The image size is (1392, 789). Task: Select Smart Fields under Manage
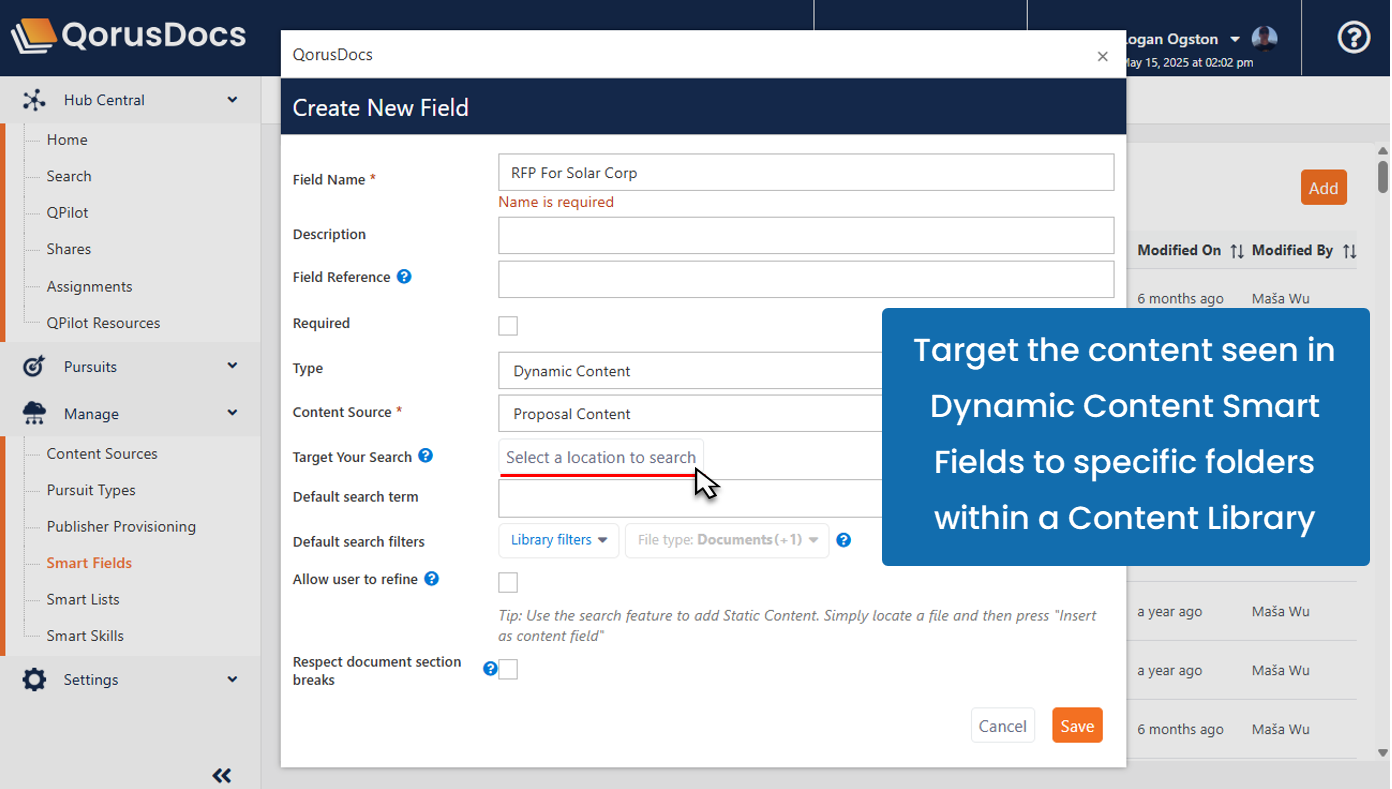[89, 563]
